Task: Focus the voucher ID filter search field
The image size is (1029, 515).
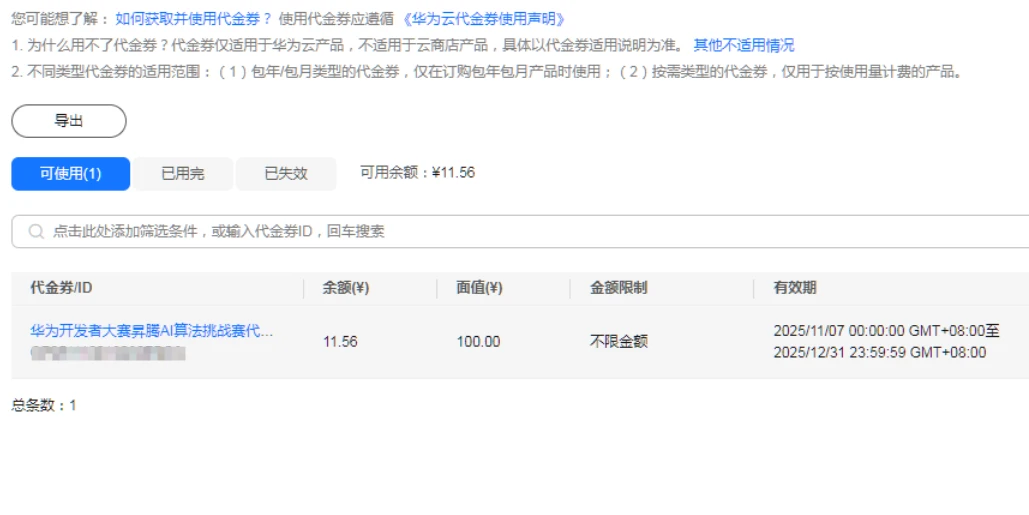Action: [x=520, y=232]
